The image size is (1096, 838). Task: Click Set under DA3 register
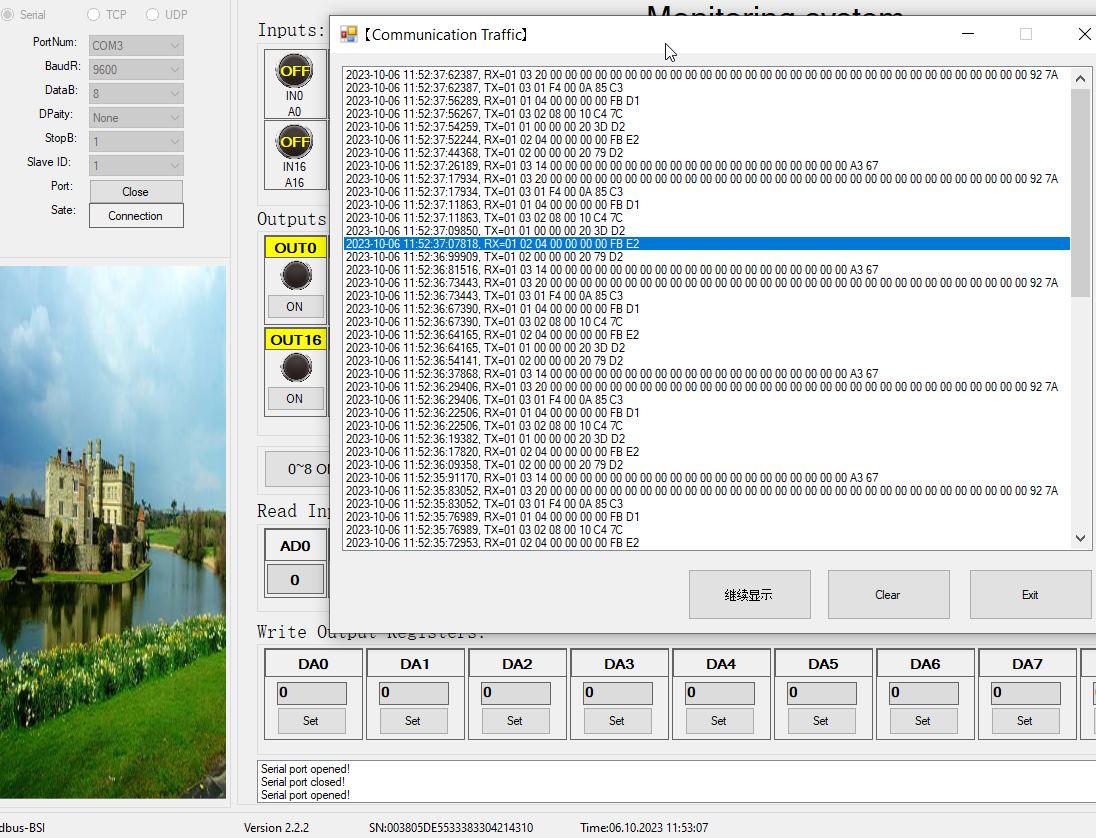(616, 720)
